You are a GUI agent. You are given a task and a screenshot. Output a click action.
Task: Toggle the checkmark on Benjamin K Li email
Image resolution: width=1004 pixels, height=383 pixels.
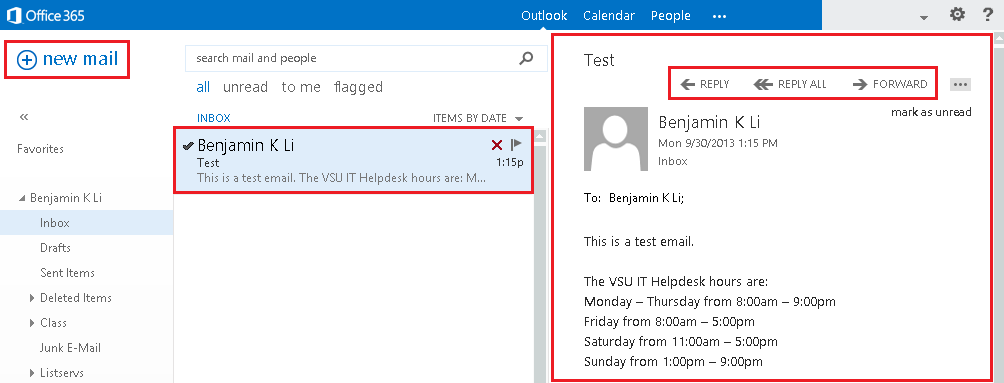(x=188, y=146)
